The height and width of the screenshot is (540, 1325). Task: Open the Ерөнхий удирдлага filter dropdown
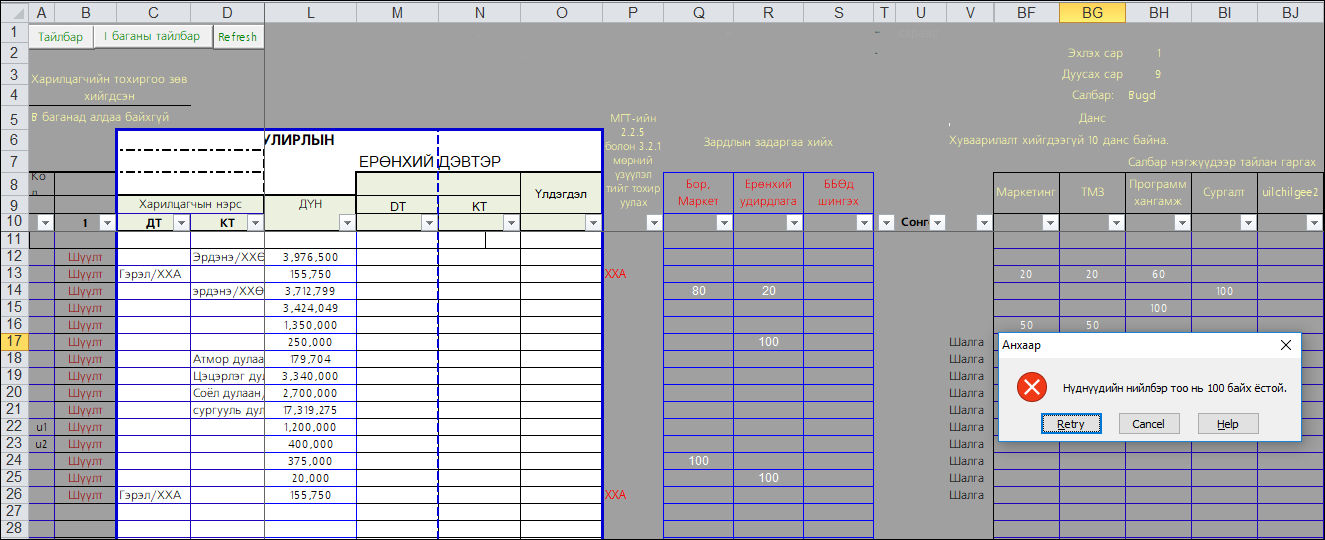[793, 223]
